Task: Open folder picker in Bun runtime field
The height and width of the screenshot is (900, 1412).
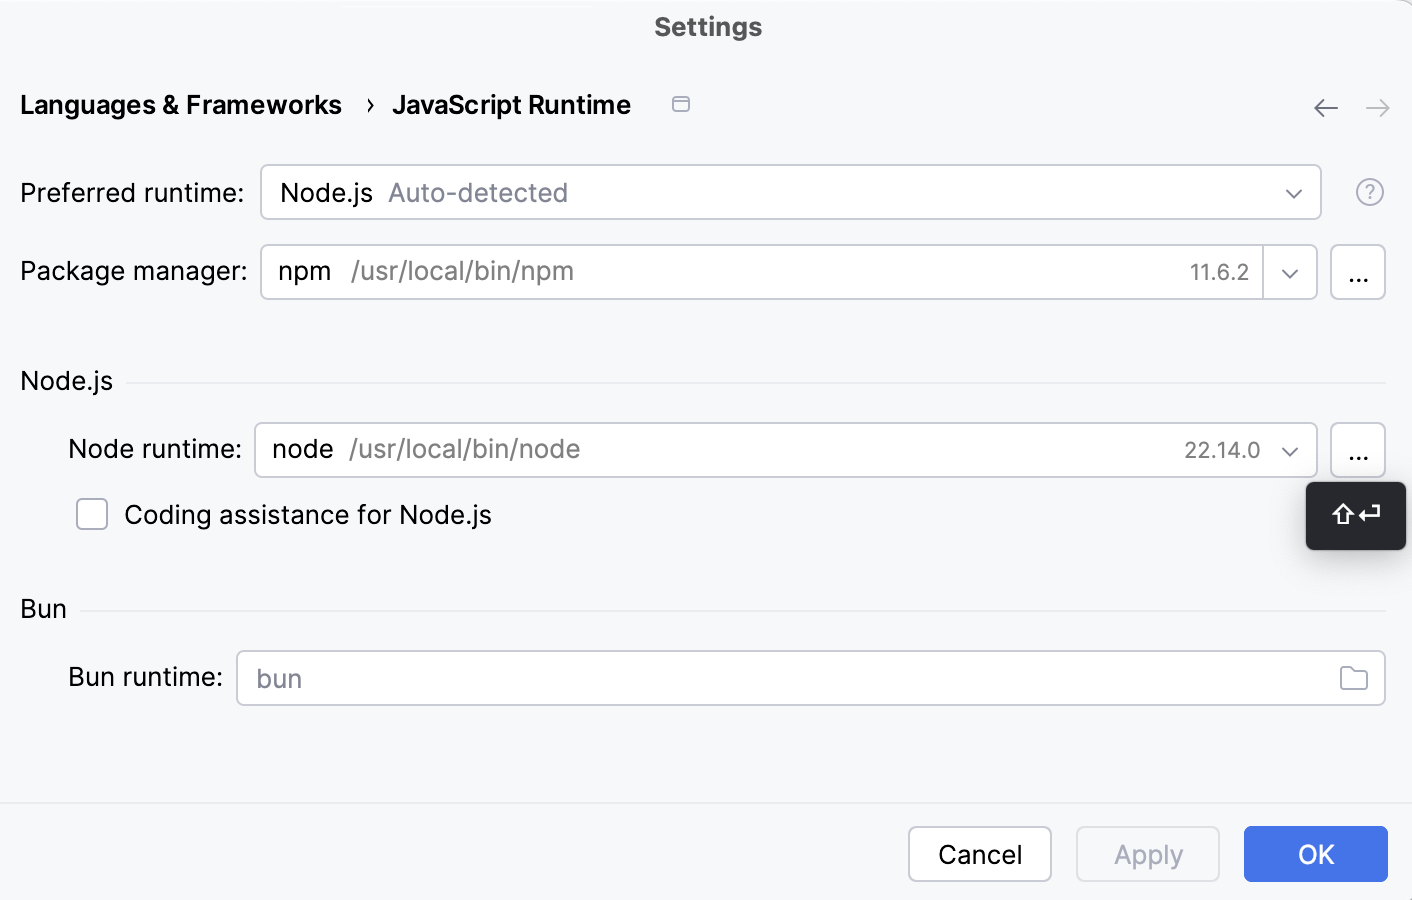Action: (1355, 678)
